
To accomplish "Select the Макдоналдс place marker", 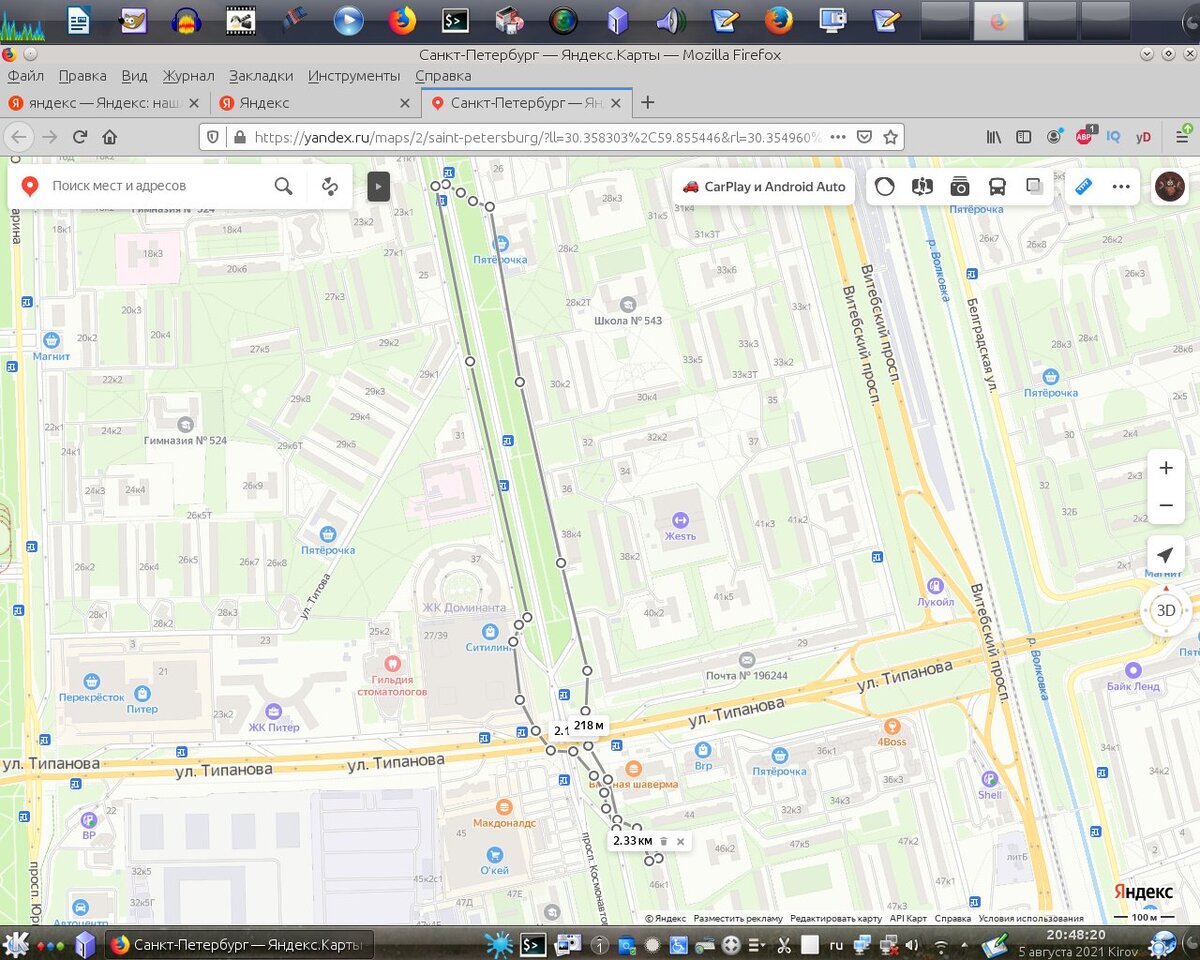I will [x=505, y=806].
